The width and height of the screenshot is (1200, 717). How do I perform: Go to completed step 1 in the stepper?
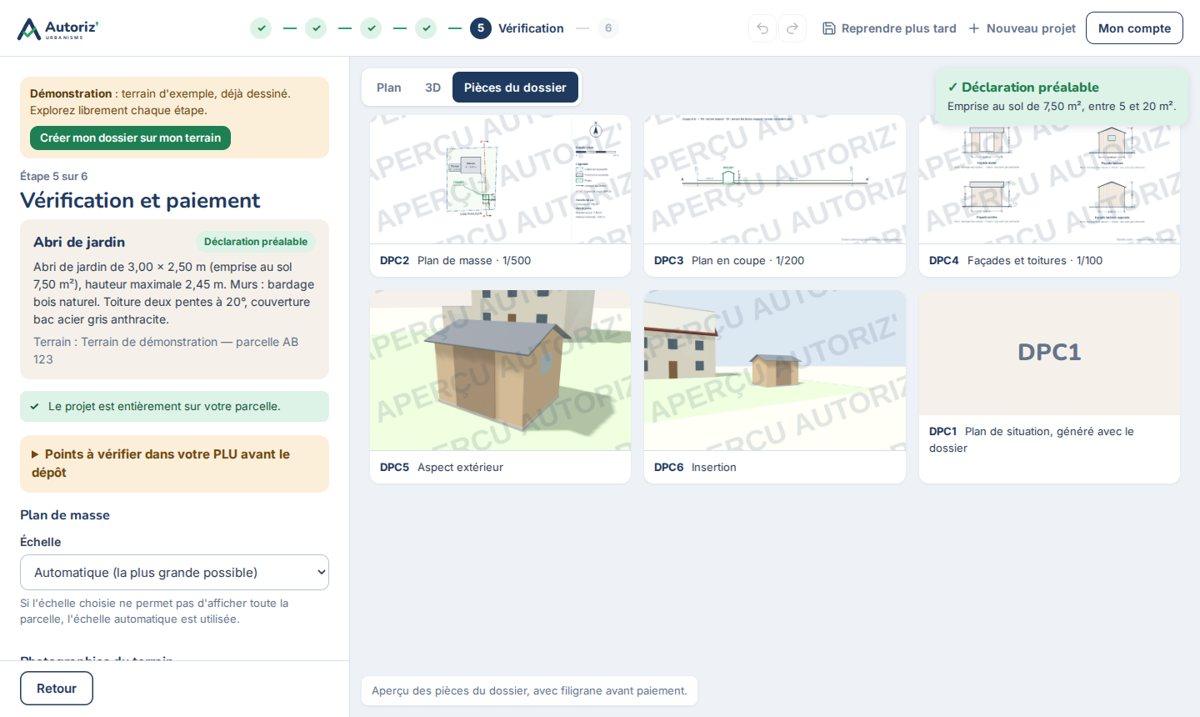(261, 28)
